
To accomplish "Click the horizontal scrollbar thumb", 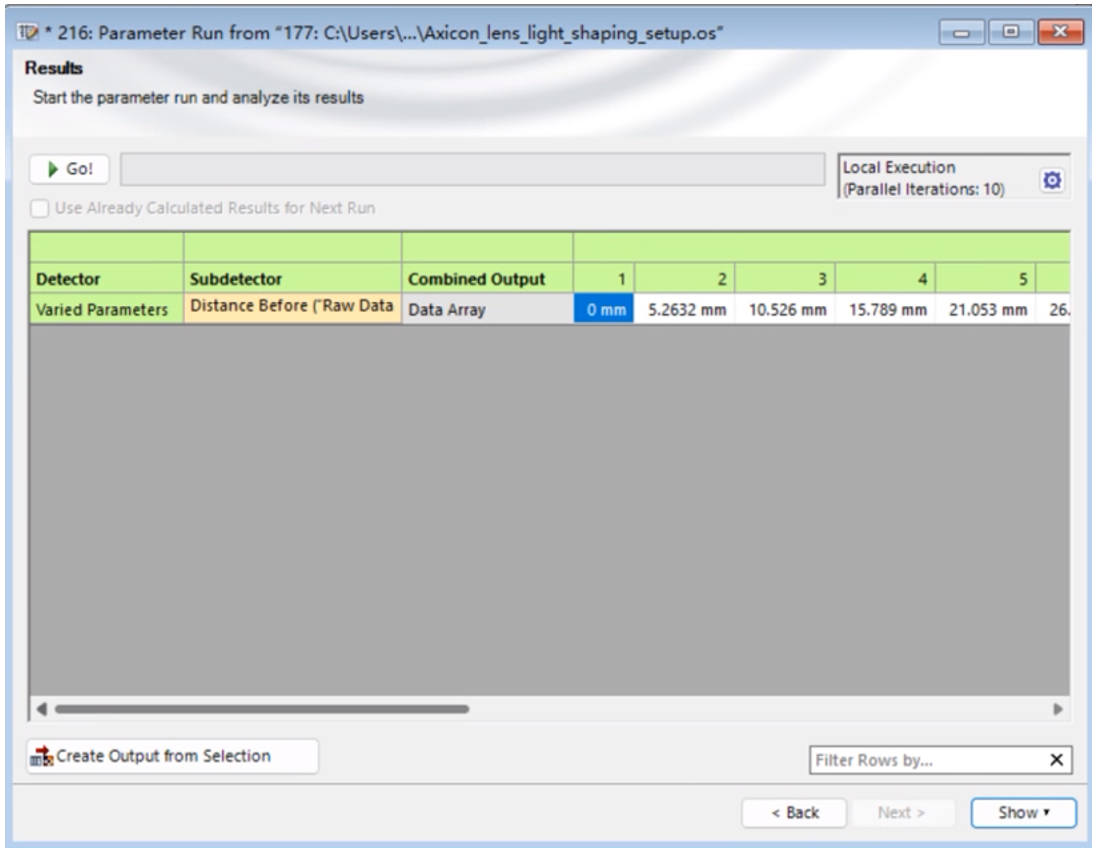I will click(x=260, y=709).
